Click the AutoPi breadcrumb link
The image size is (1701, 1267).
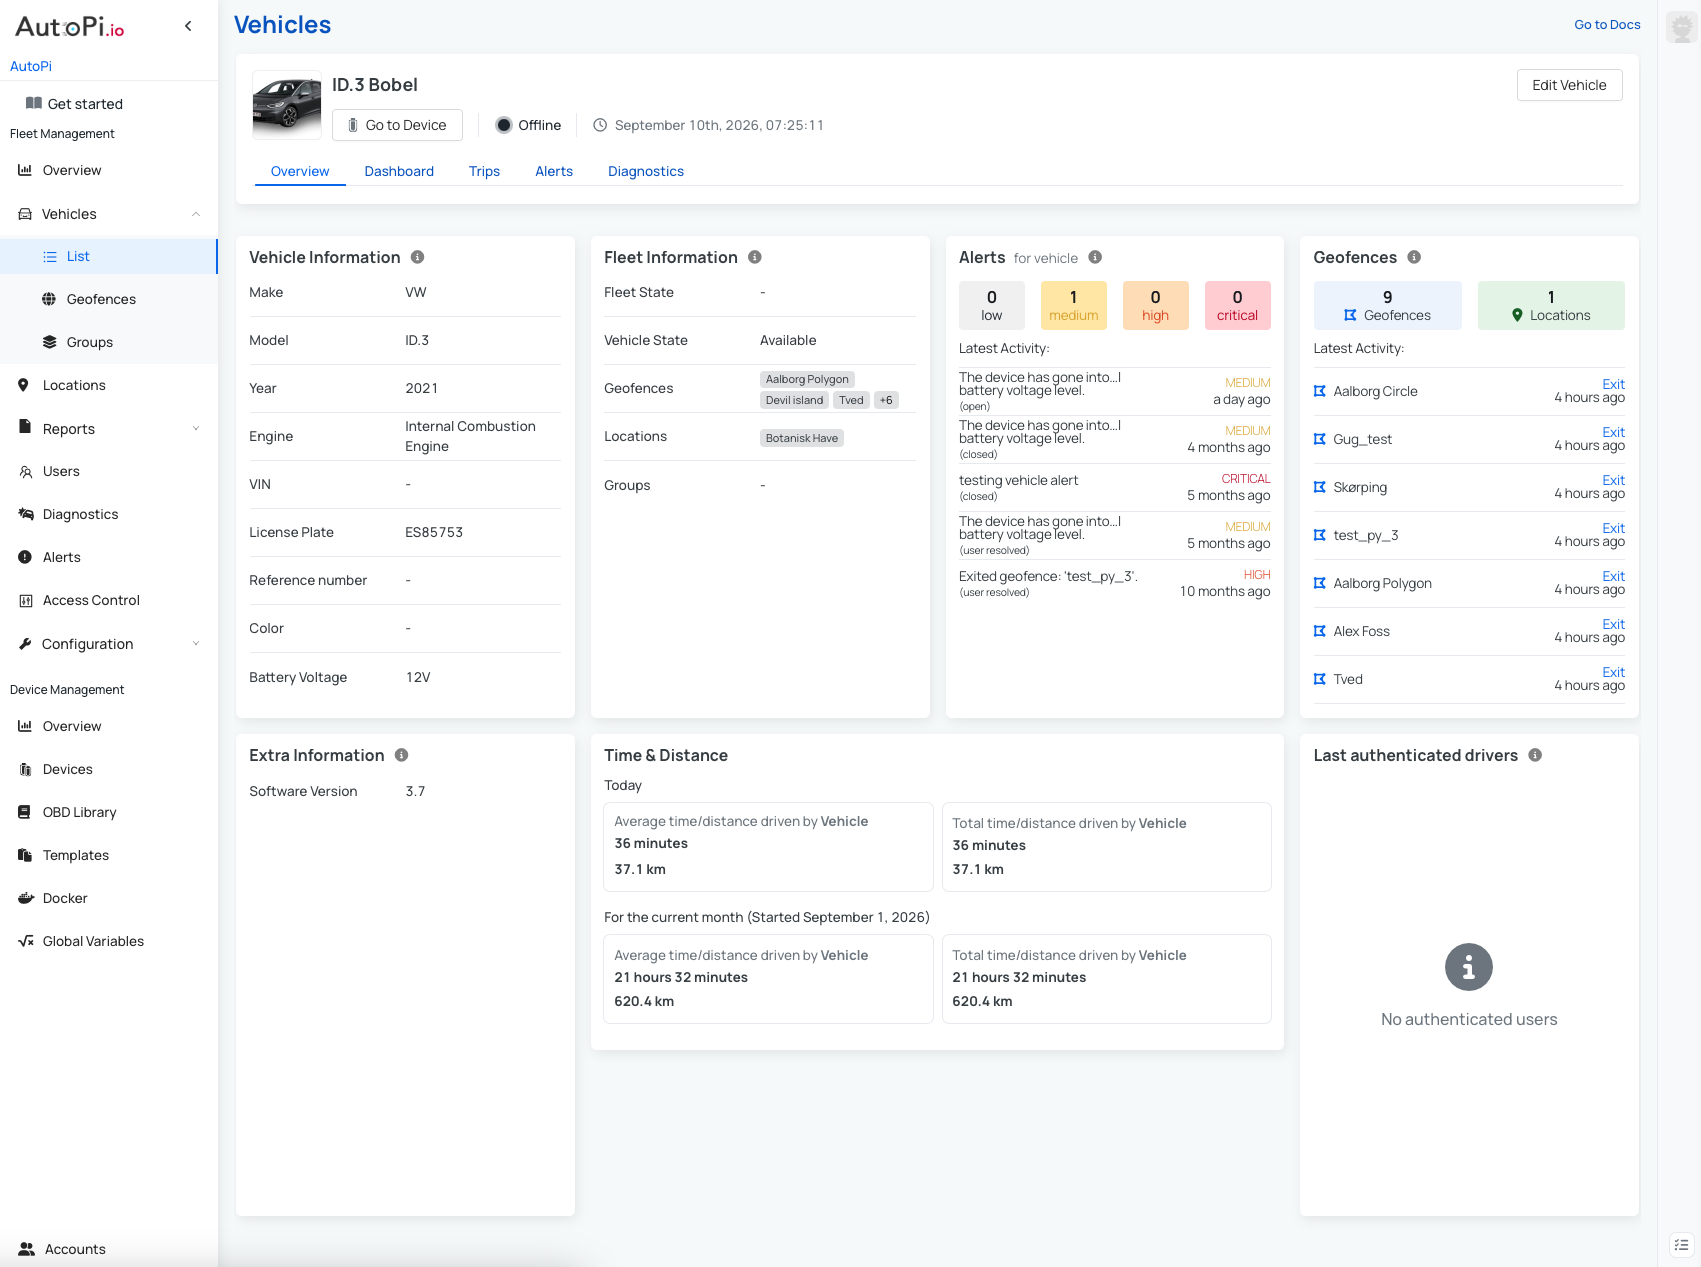31,66
